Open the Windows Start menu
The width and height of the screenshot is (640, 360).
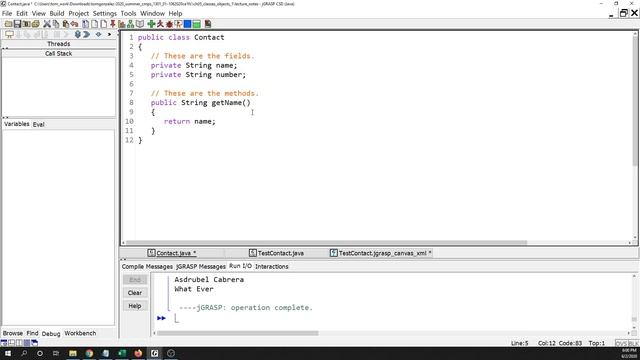(8, 353)
